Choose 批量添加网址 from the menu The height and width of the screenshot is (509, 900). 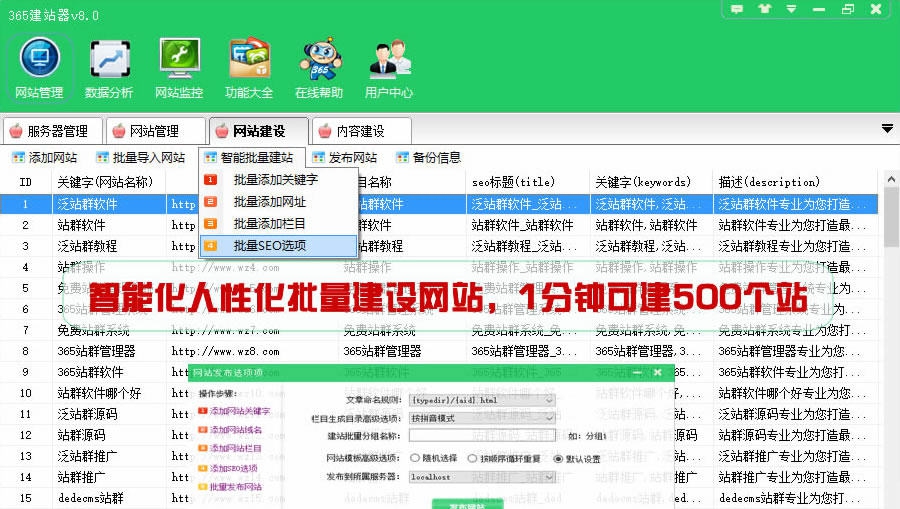click(278, 201)
